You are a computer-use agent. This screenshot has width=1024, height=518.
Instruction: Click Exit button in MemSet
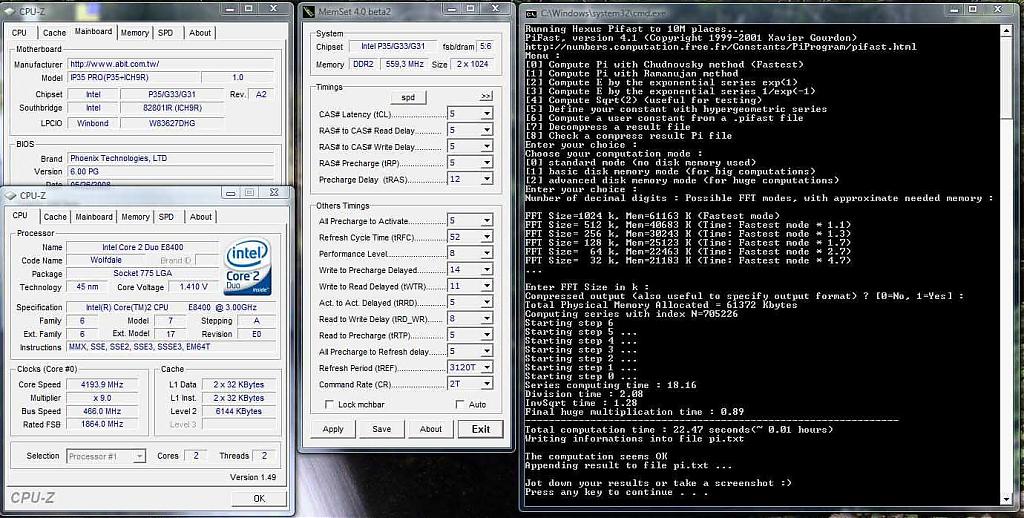coord(481,429)
